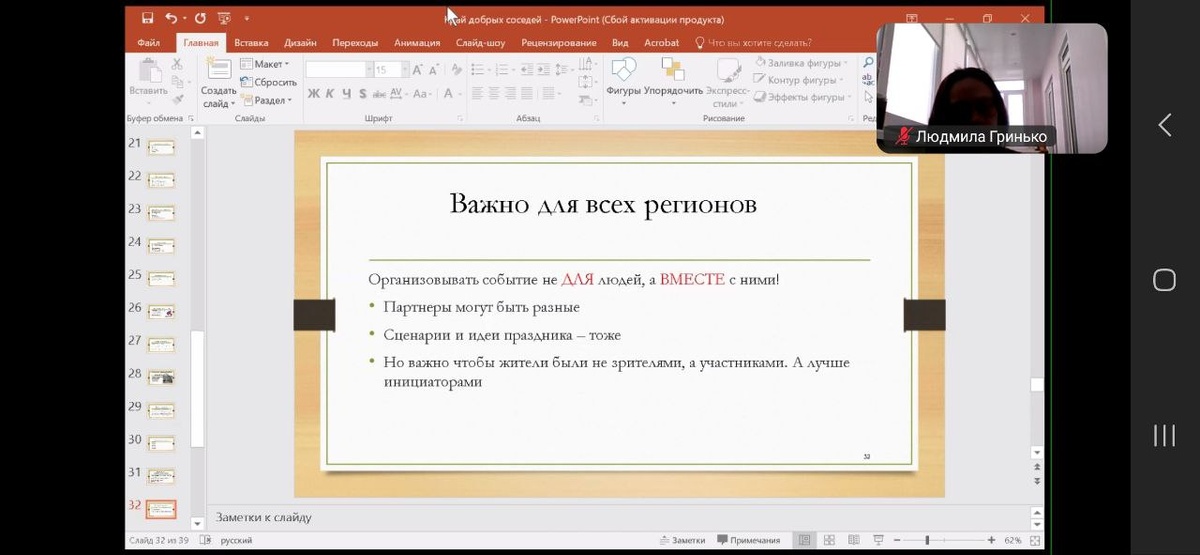Save the presentation with the floppy disk icon

(x=147, y=18)
